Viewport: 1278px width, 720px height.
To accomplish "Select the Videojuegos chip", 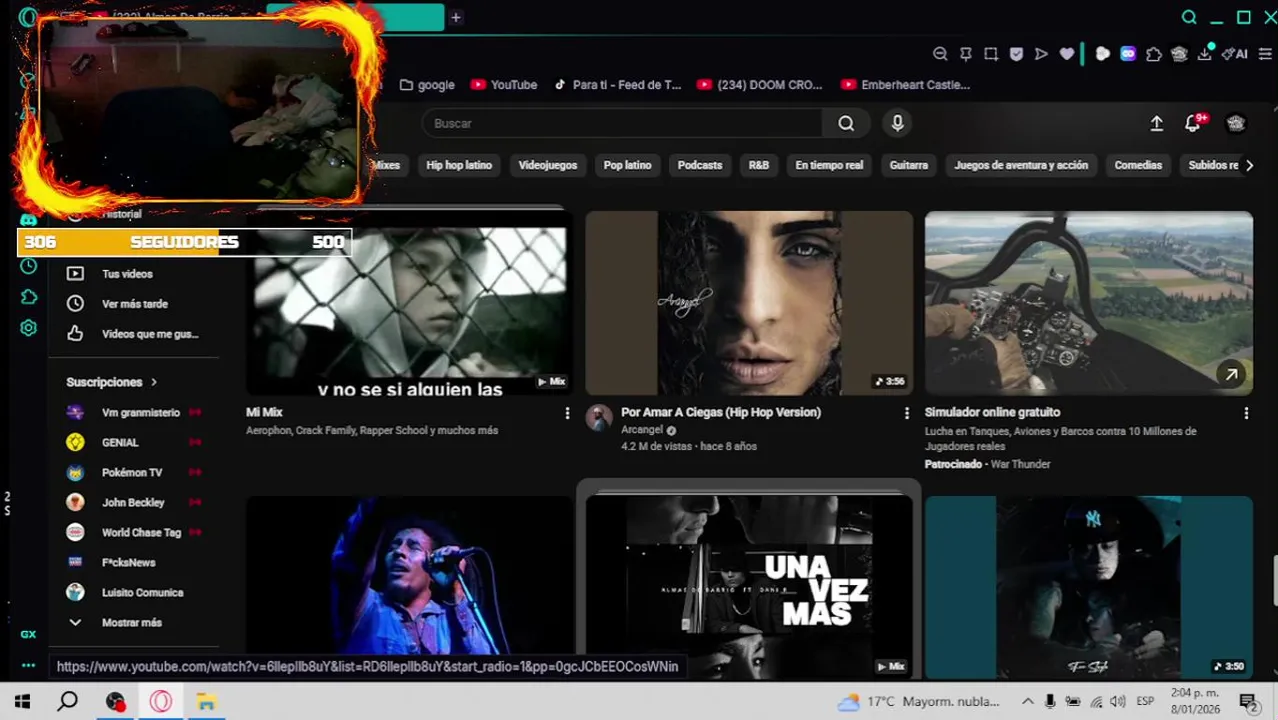I will (x=547, y=165).
